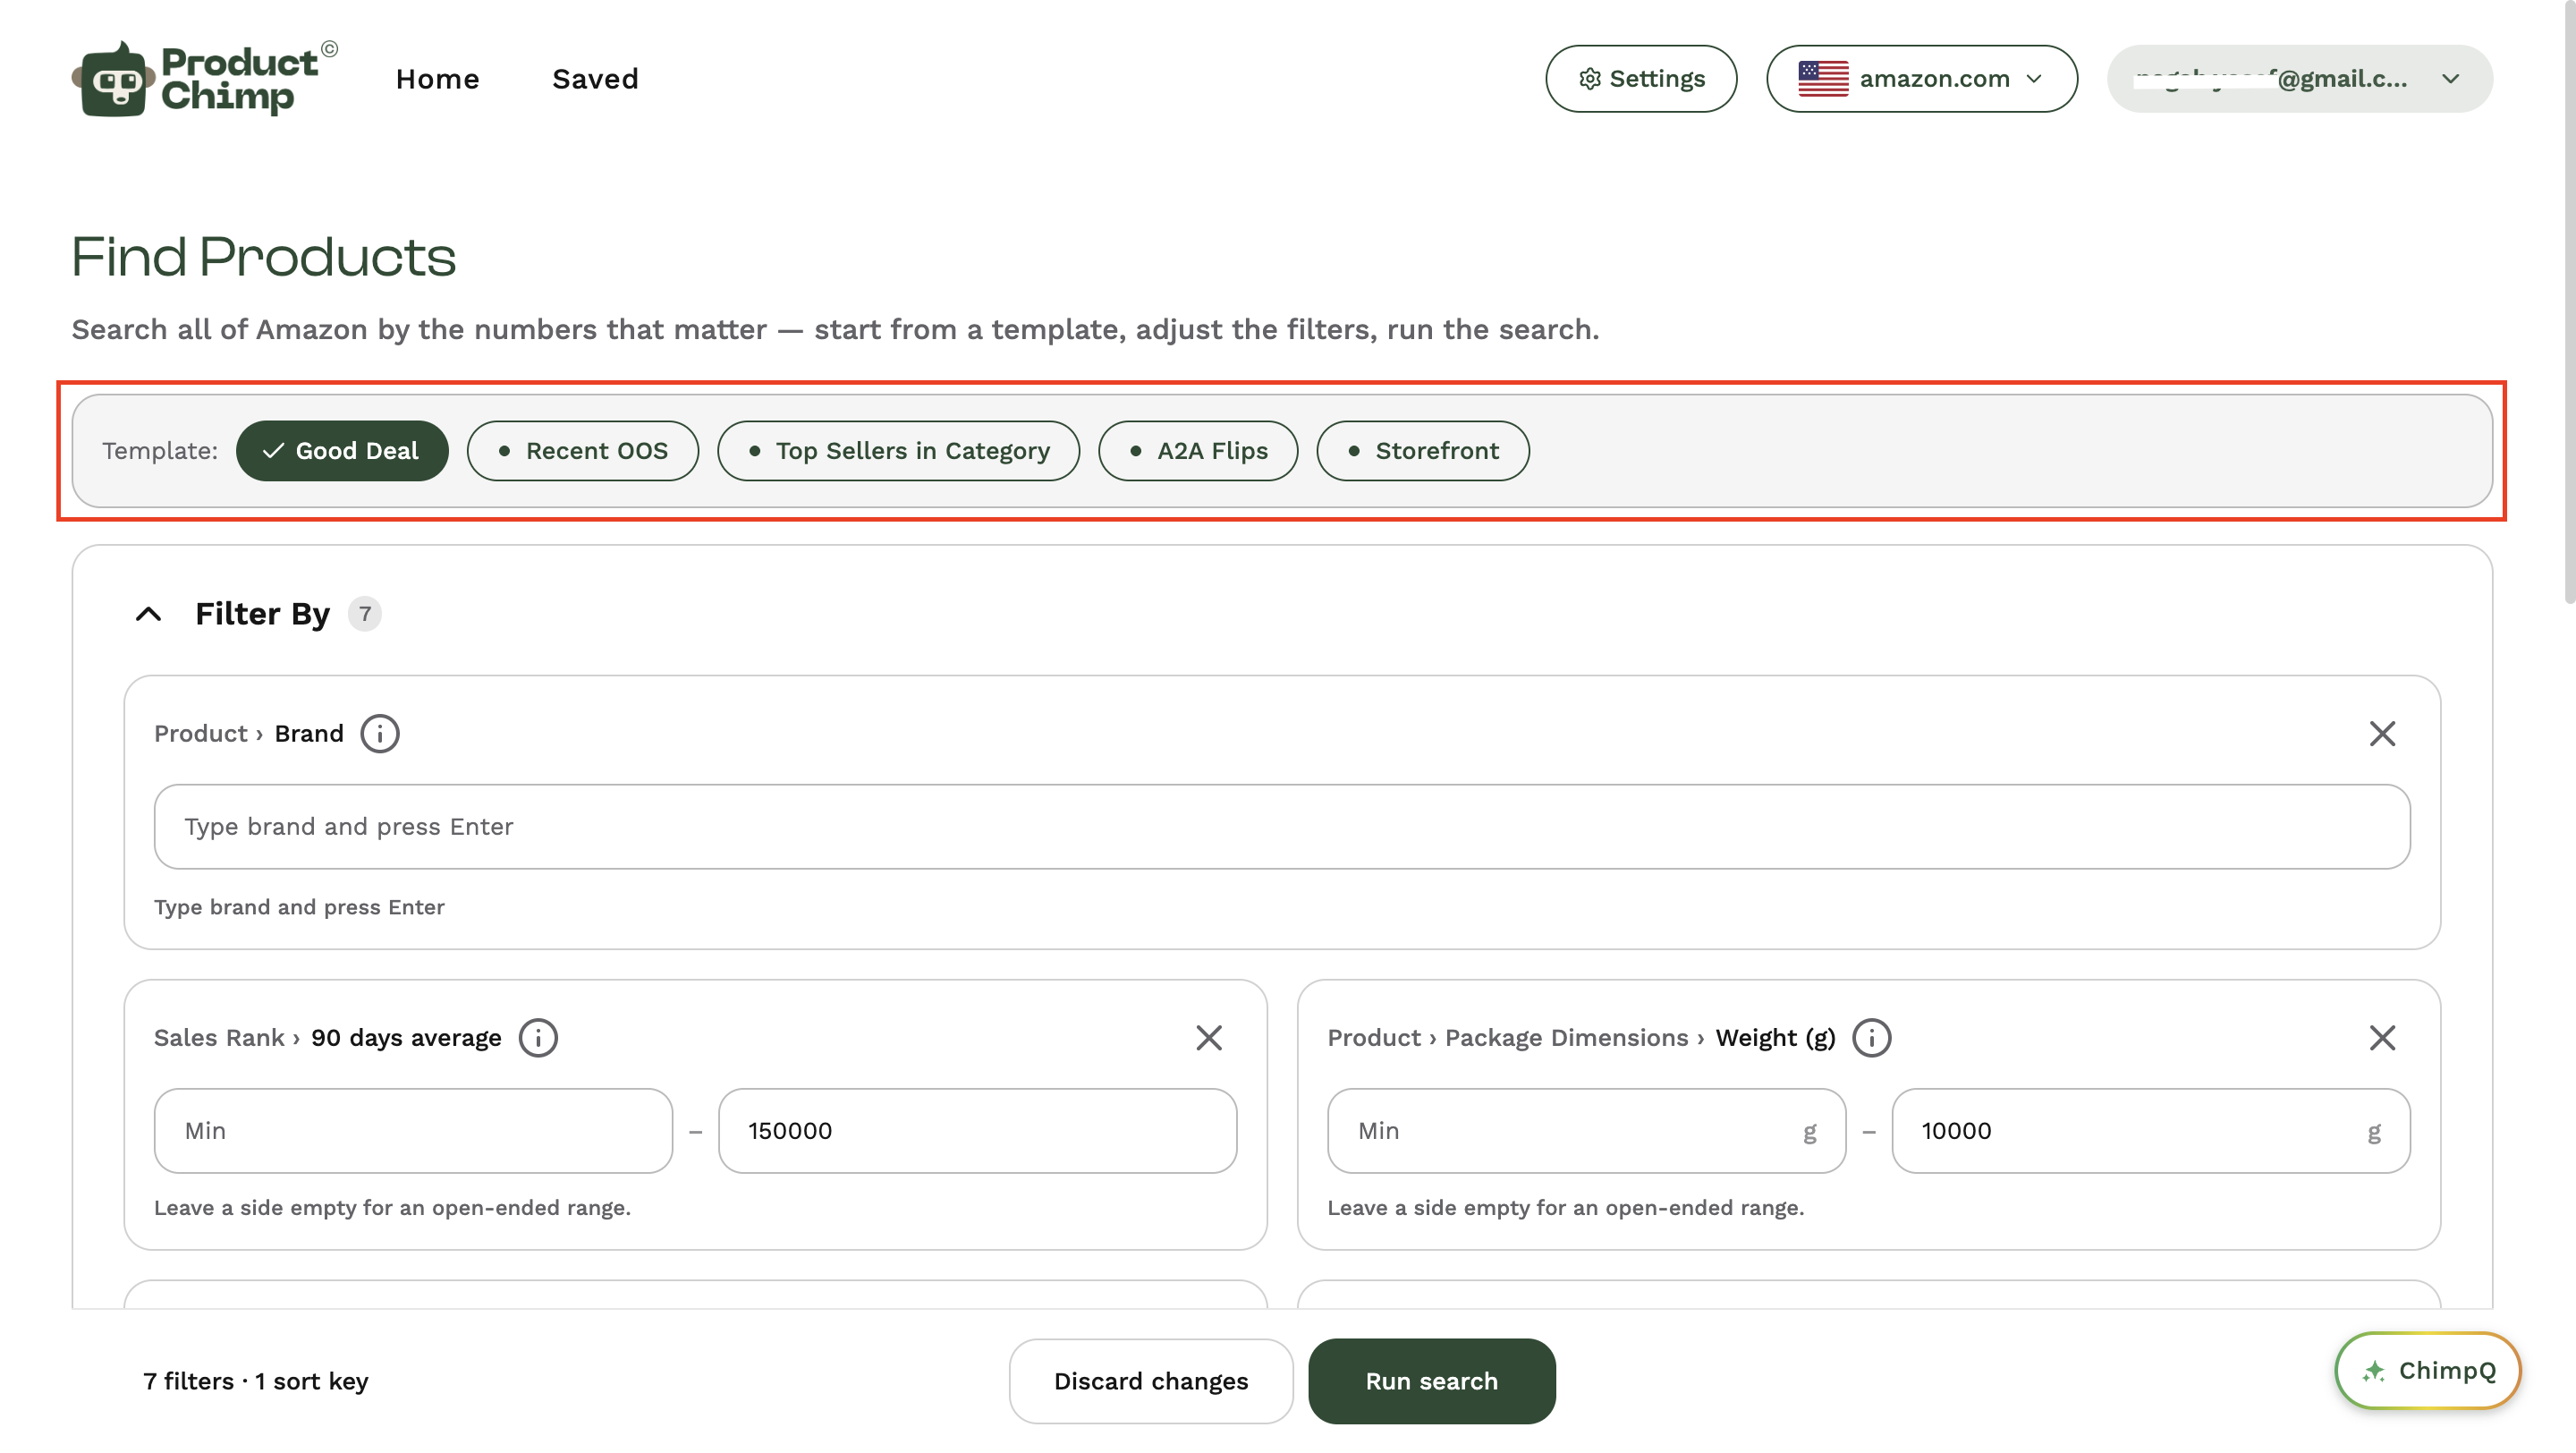Click the page vertical scrollbar

click(2569, 303)
